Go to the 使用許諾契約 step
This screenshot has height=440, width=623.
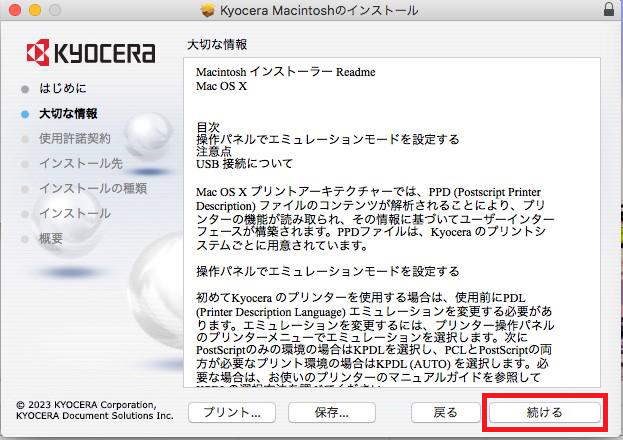tap(74, 138)
